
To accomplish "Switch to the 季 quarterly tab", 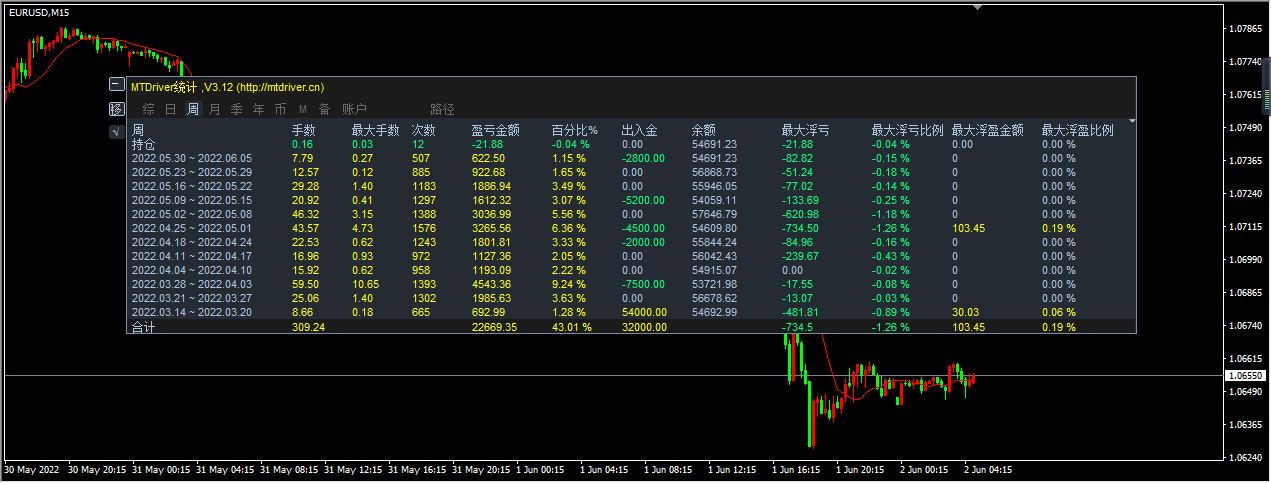I will (x=236, y=109).
